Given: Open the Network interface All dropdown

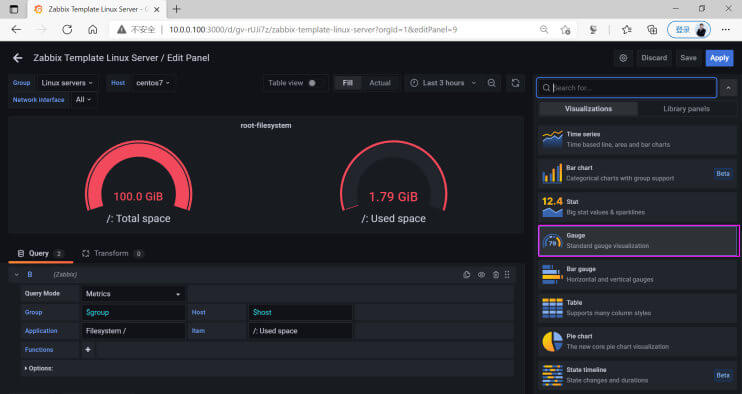Looking at the screenshot, I should (83, 99).
